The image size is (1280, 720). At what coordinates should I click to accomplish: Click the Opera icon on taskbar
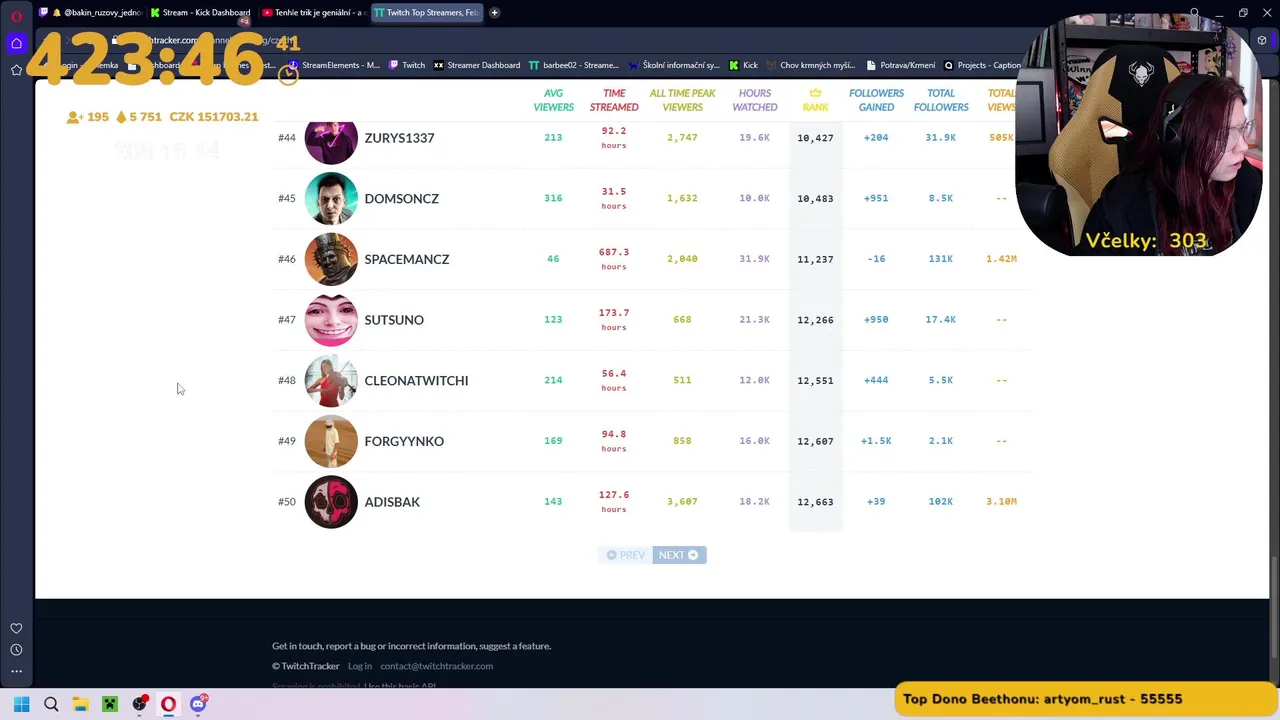[x=168, y=704]
